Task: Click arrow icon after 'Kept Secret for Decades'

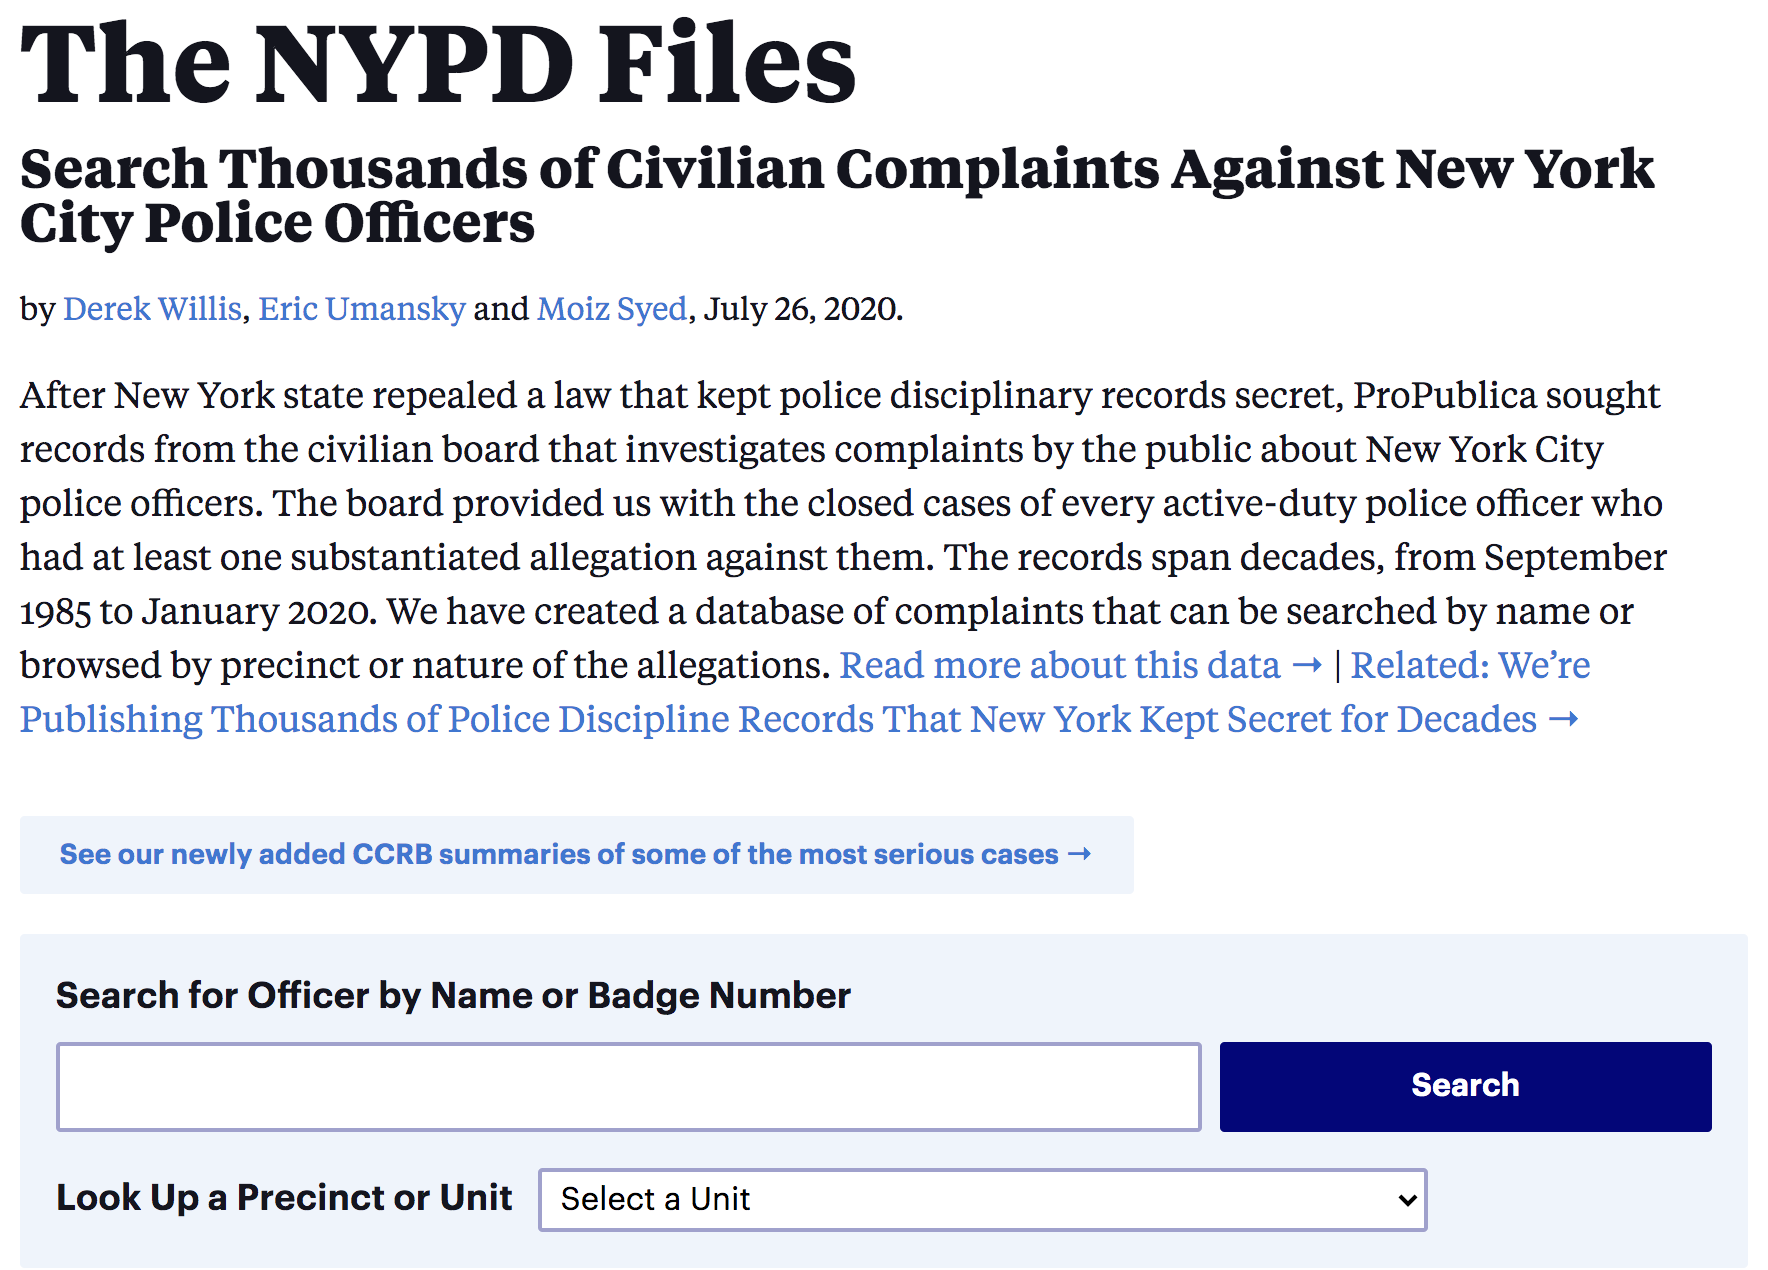Action: [1563, 720]
